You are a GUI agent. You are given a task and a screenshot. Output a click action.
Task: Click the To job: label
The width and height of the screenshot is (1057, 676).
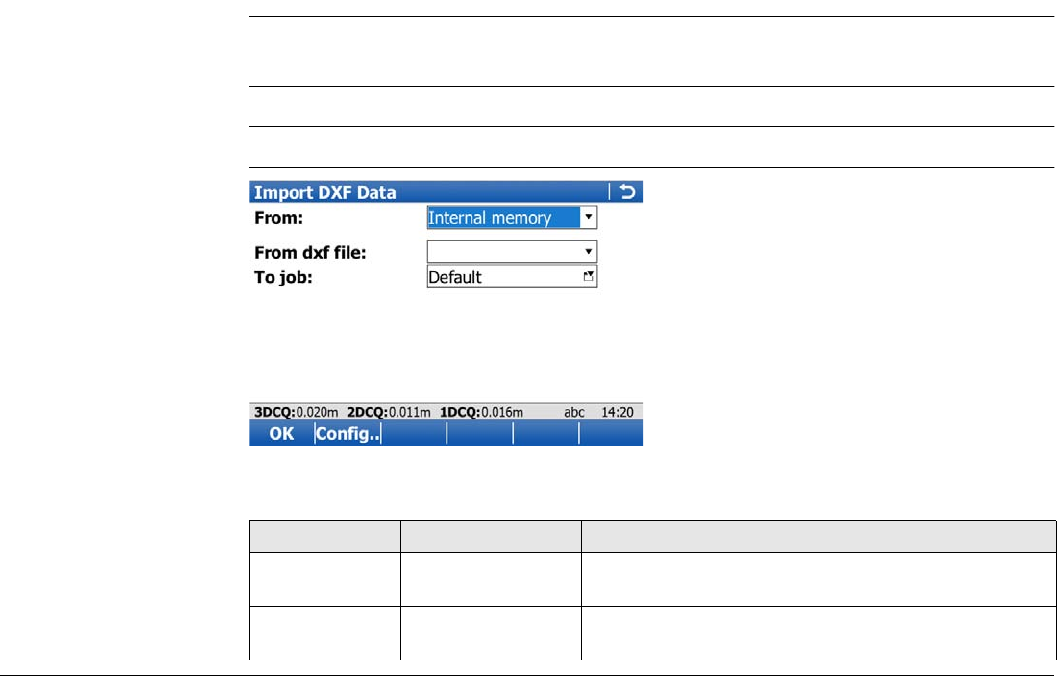tap(283, 277)
